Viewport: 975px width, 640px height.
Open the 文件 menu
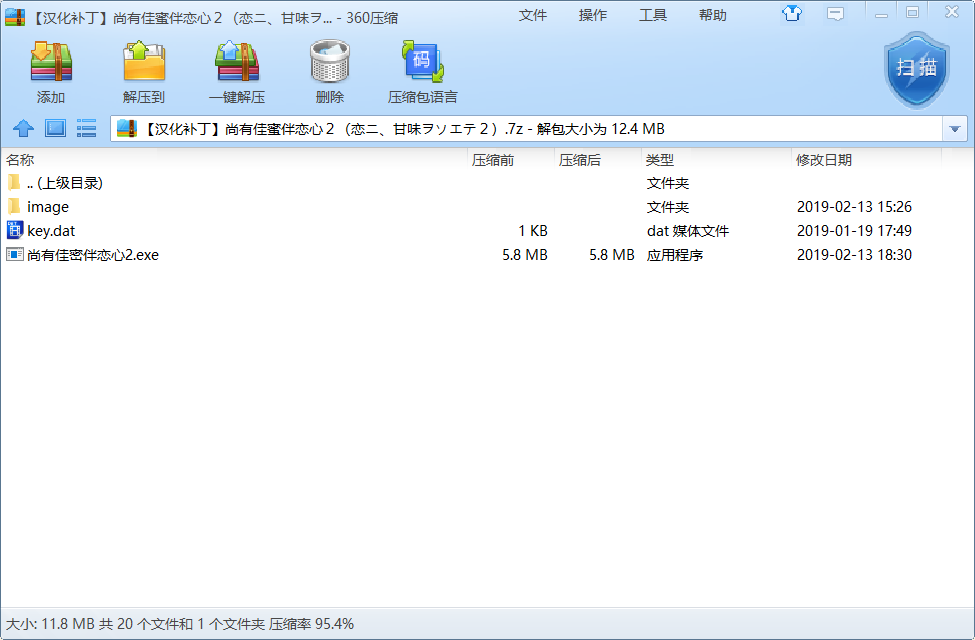[x=533, y=16]
